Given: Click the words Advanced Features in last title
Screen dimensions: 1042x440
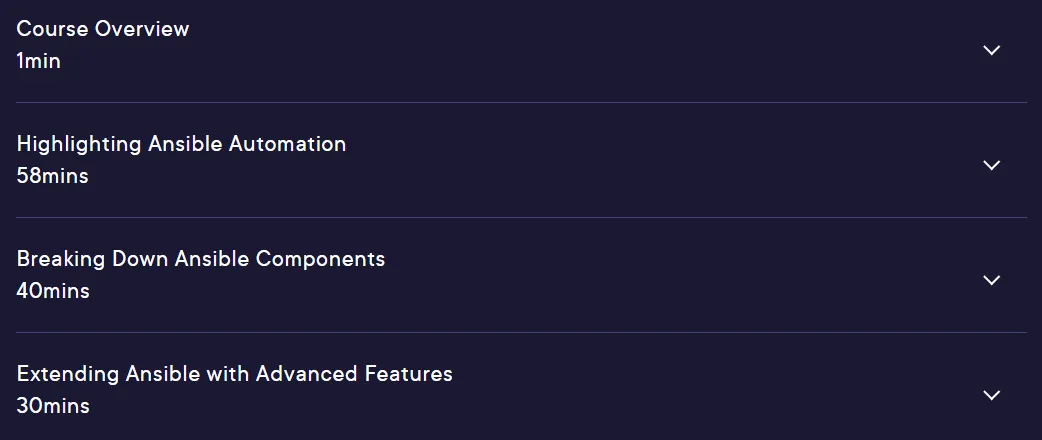Looking at the screenshot, I should pos(354,374).
